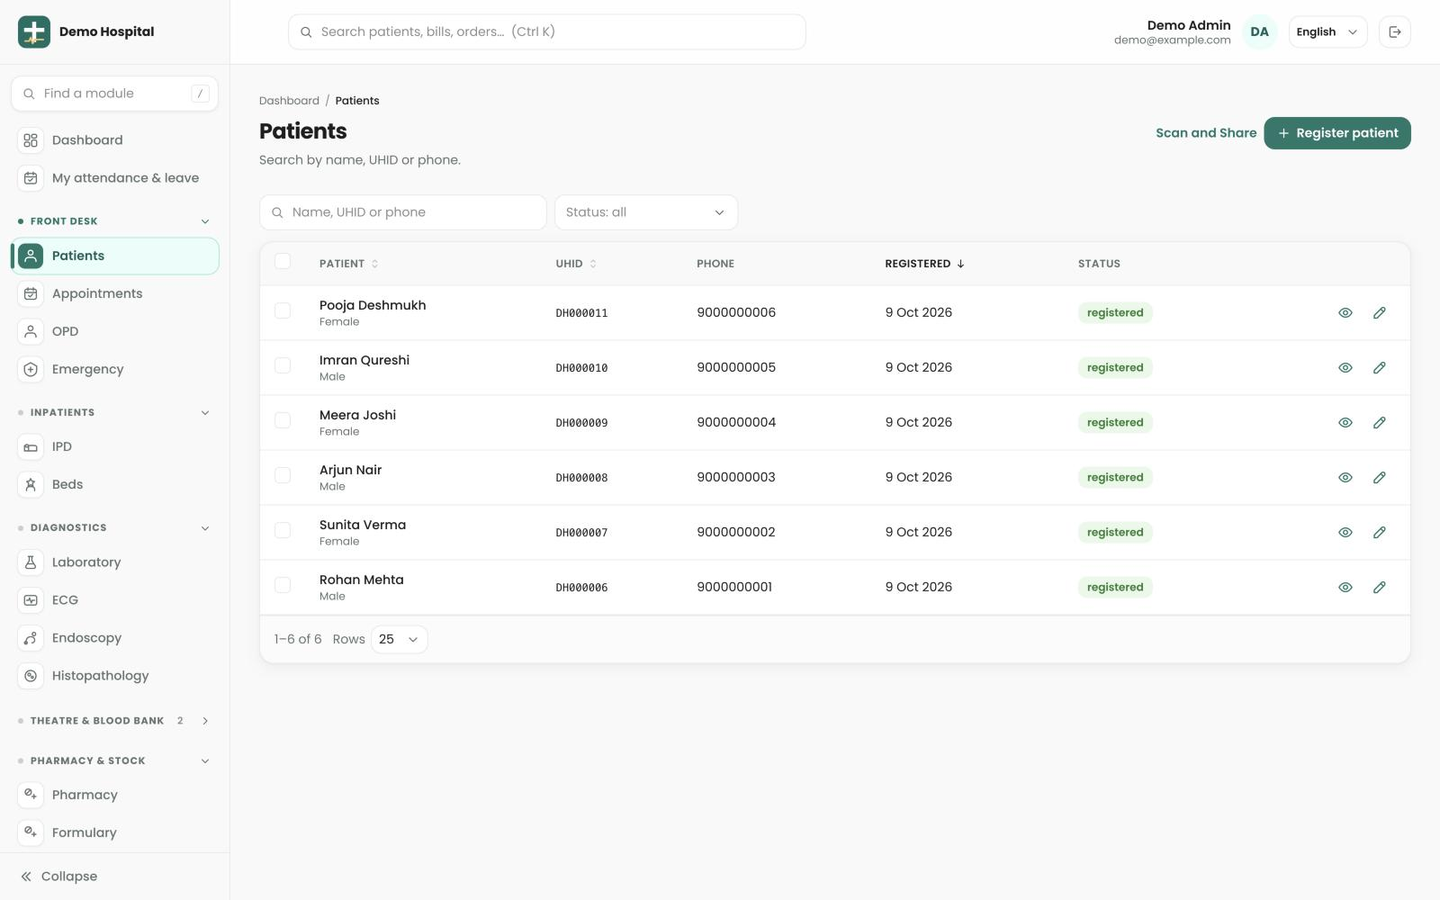Go back via the Dashboard breadcrumb
Screen dimensions: 1440x900
[289, 101]
